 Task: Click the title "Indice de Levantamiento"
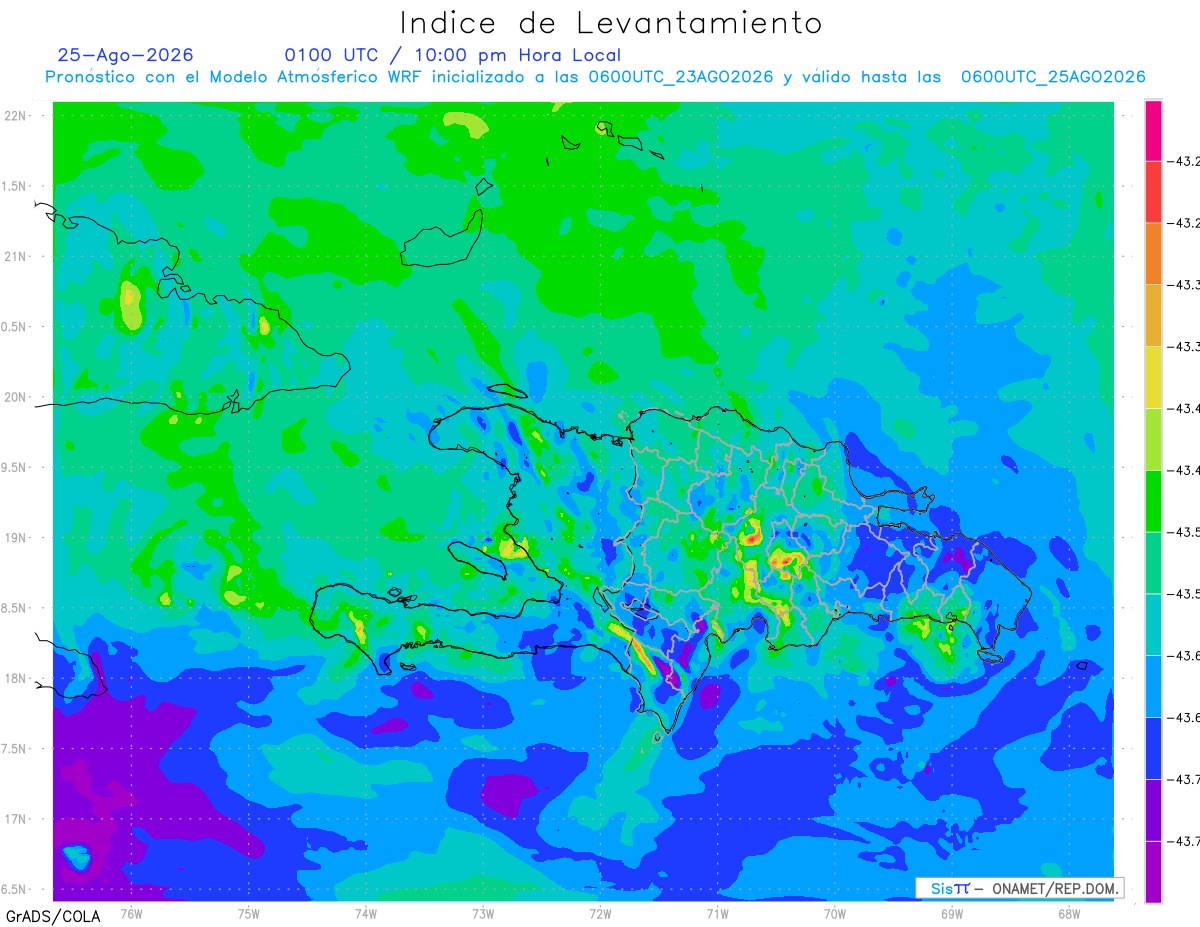611,22
